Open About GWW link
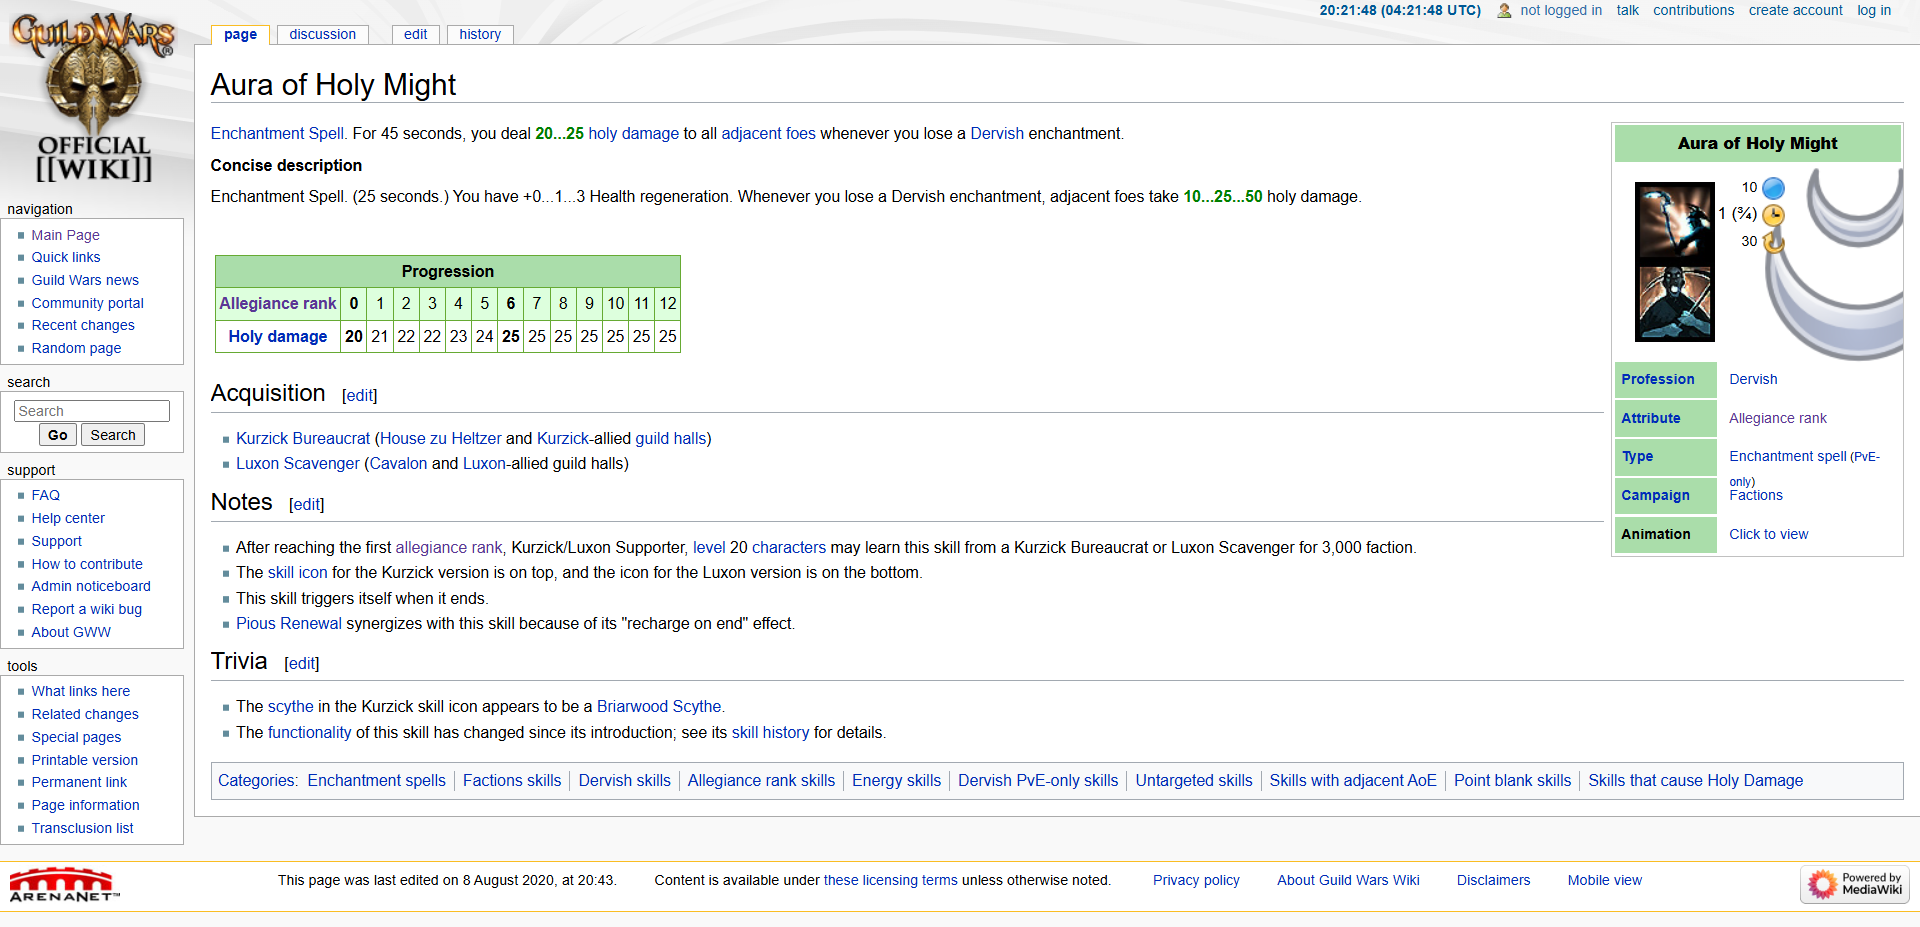The height and width of the screenshot is (927, 1920). point(71,632)
